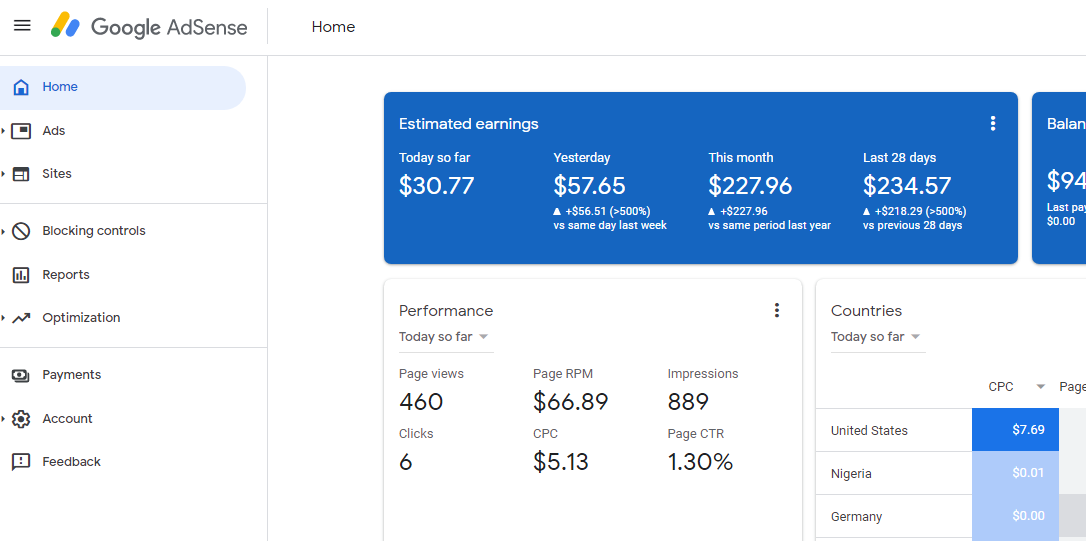Click the Feedback speech bubble icon
Screen dimensions: 1086x541
tap(21, 462)
